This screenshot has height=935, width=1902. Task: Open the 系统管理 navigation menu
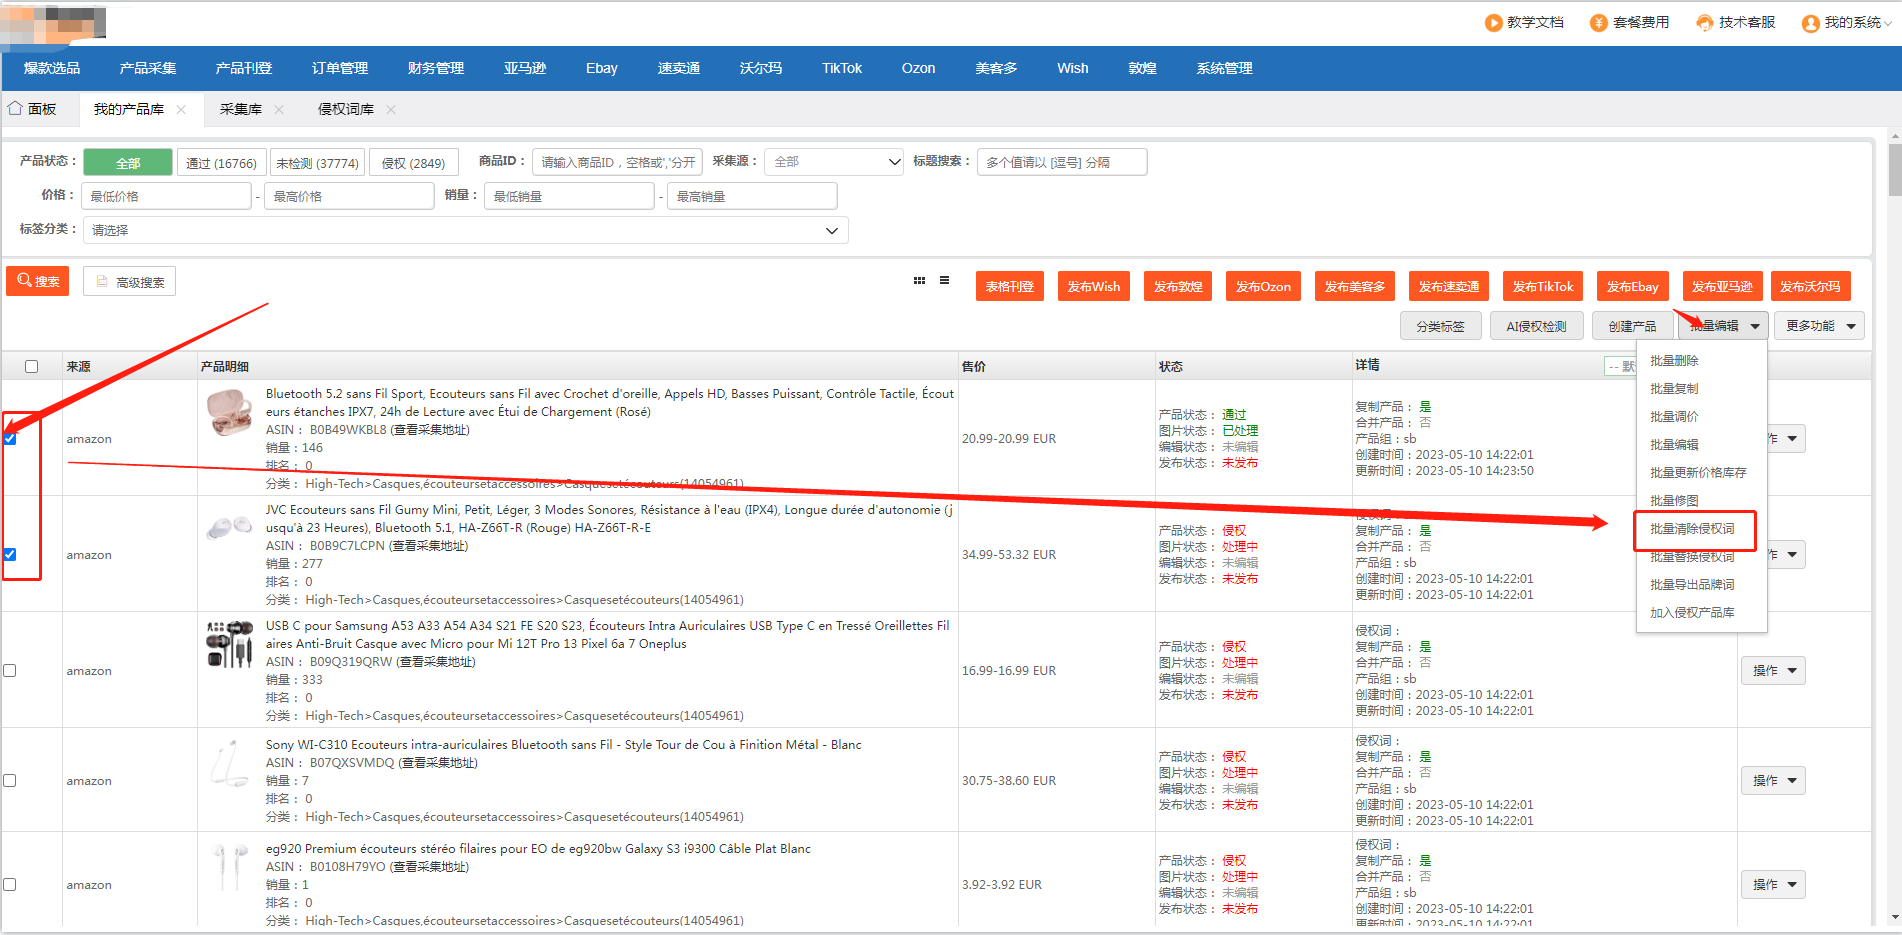[x=1225, y=68]
